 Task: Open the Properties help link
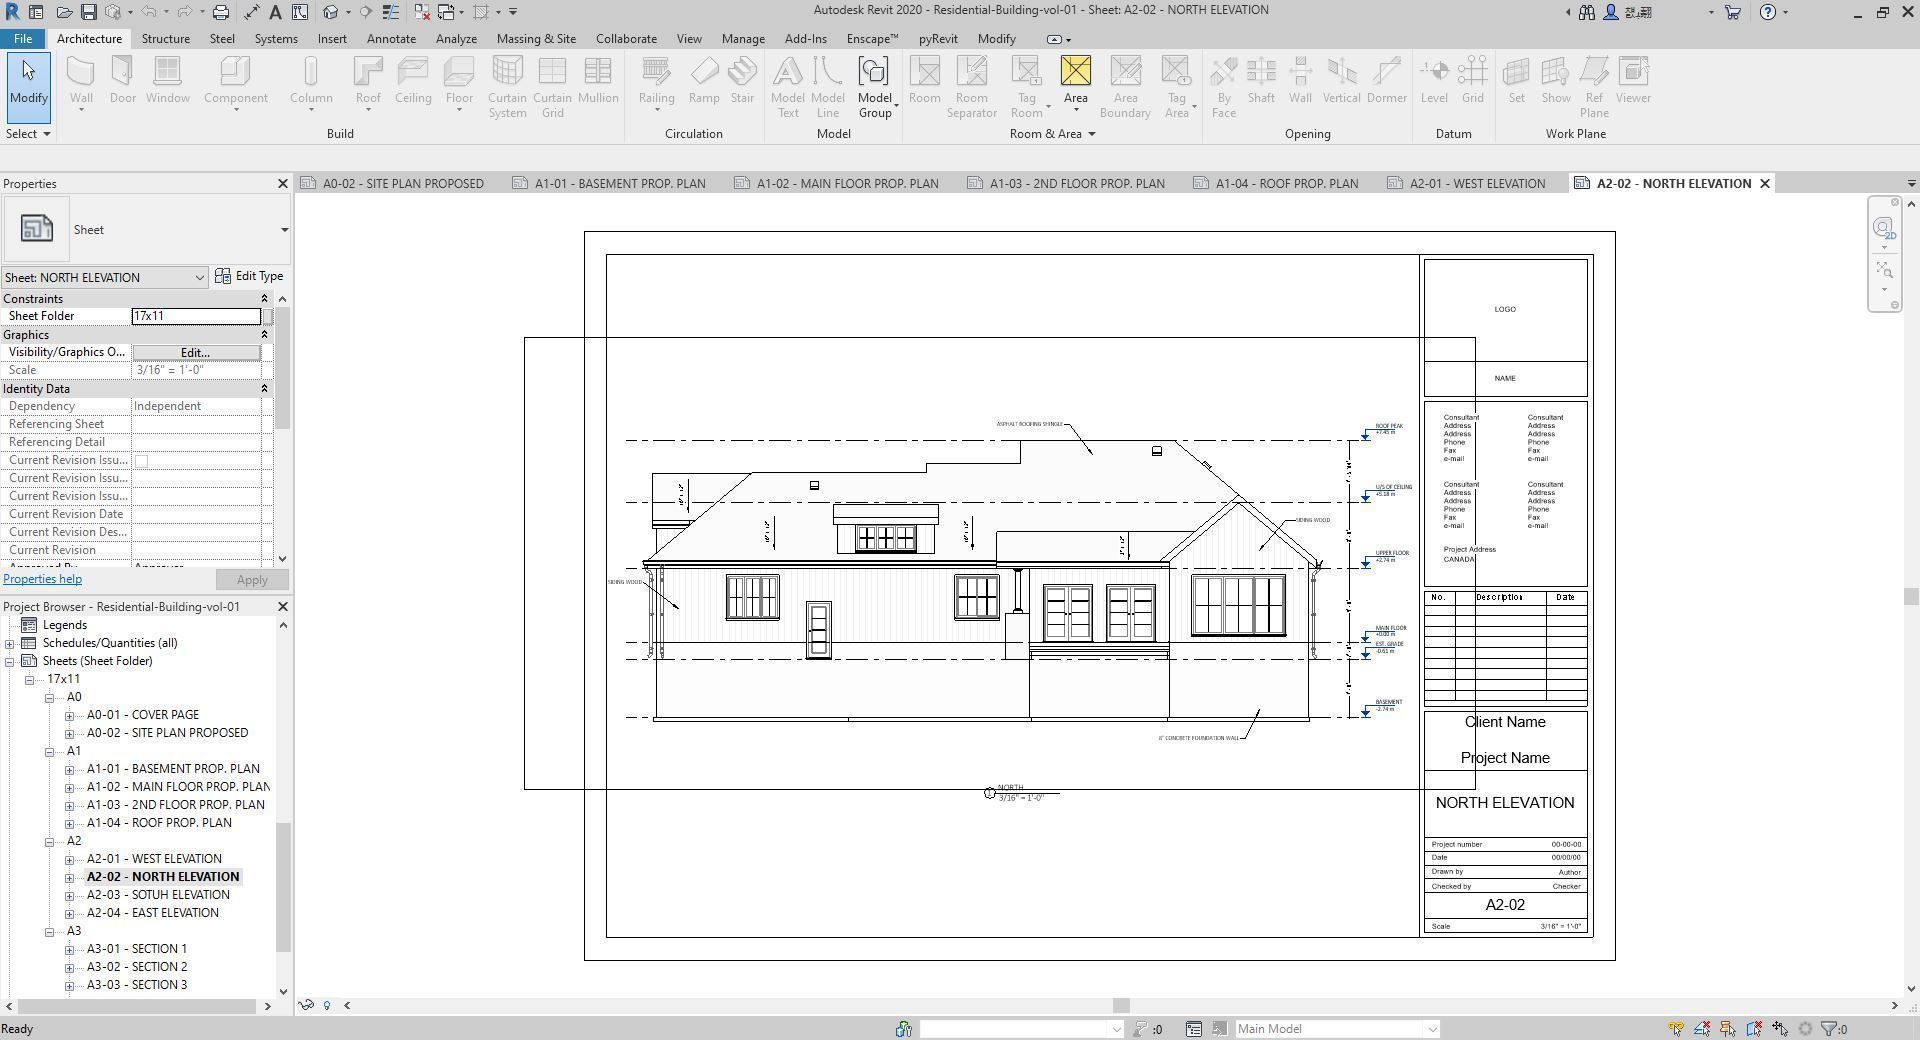click(x=42, y=580)
